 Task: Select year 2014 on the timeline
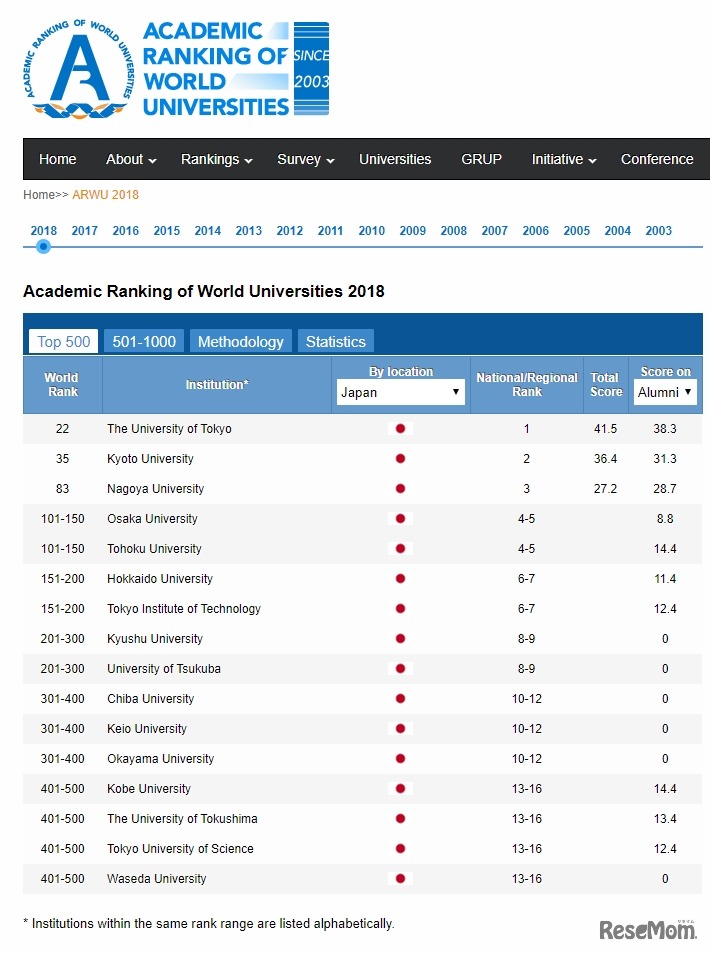pyautogui.click(x=207, y=231)
